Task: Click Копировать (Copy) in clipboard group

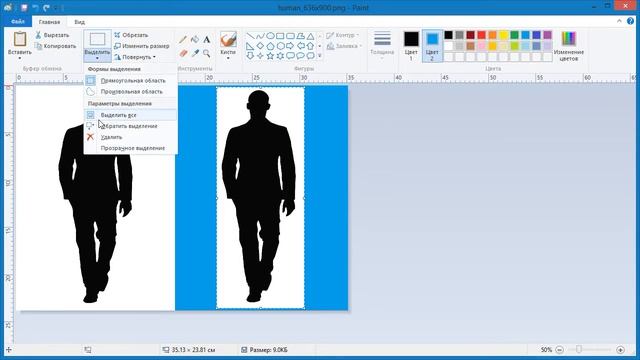Action: (55, 46)
